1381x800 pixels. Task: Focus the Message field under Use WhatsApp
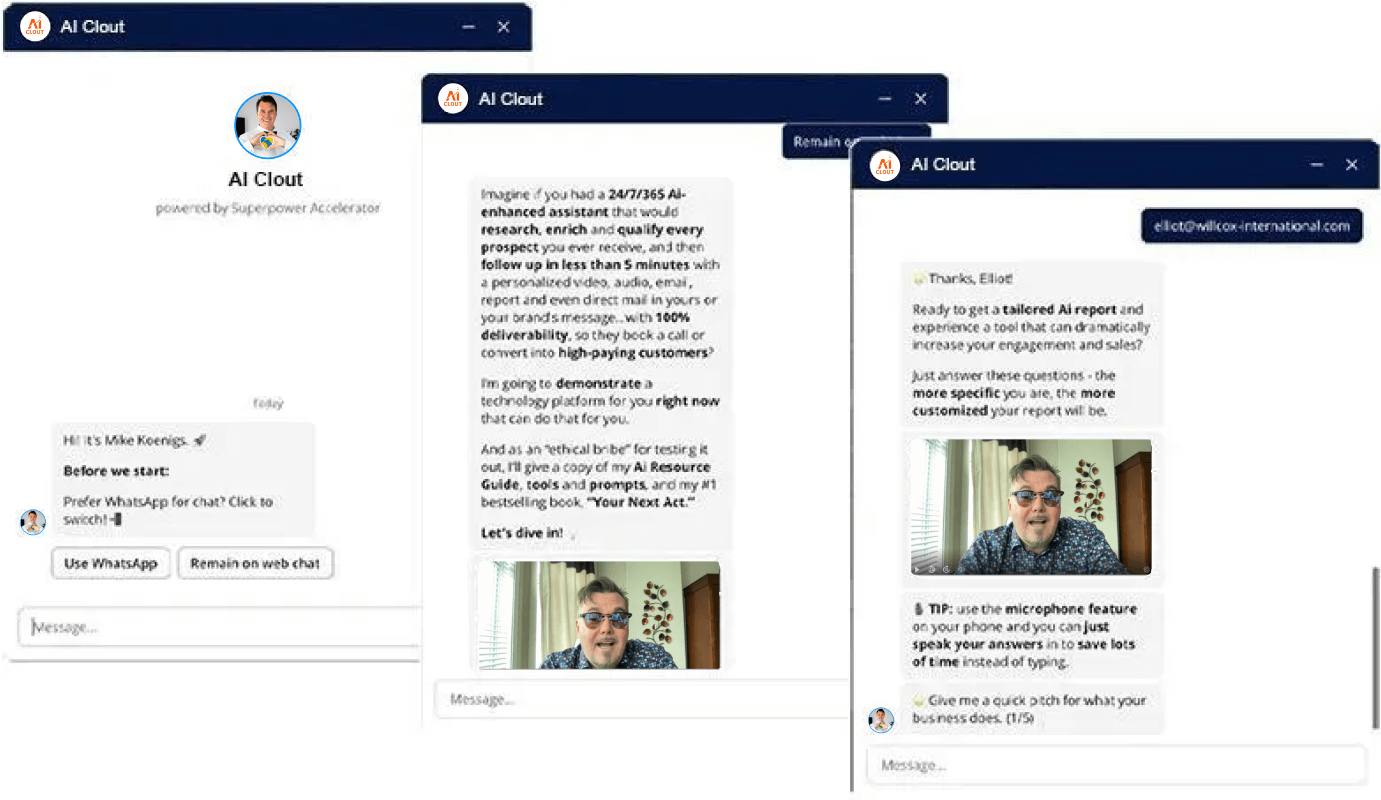(220, 627)
